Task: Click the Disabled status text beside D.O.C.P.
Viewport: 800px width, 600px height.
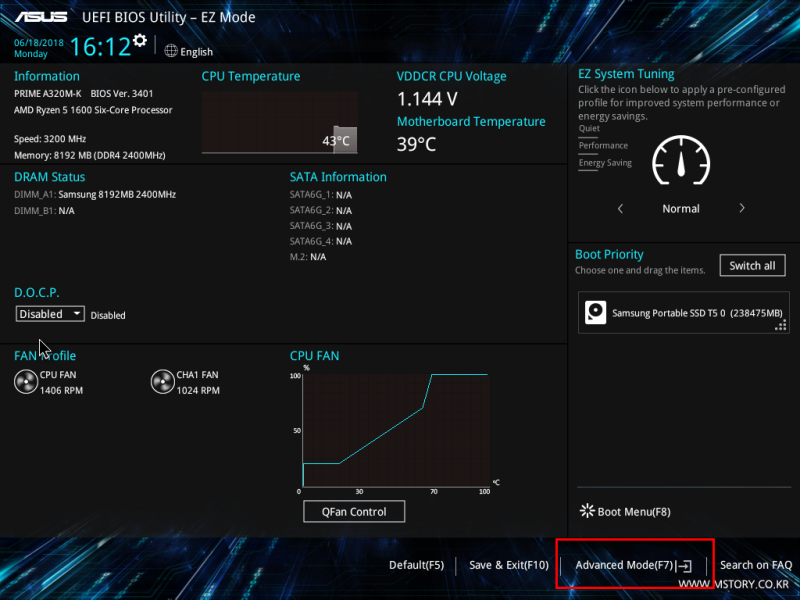Action: click(108, 315)
